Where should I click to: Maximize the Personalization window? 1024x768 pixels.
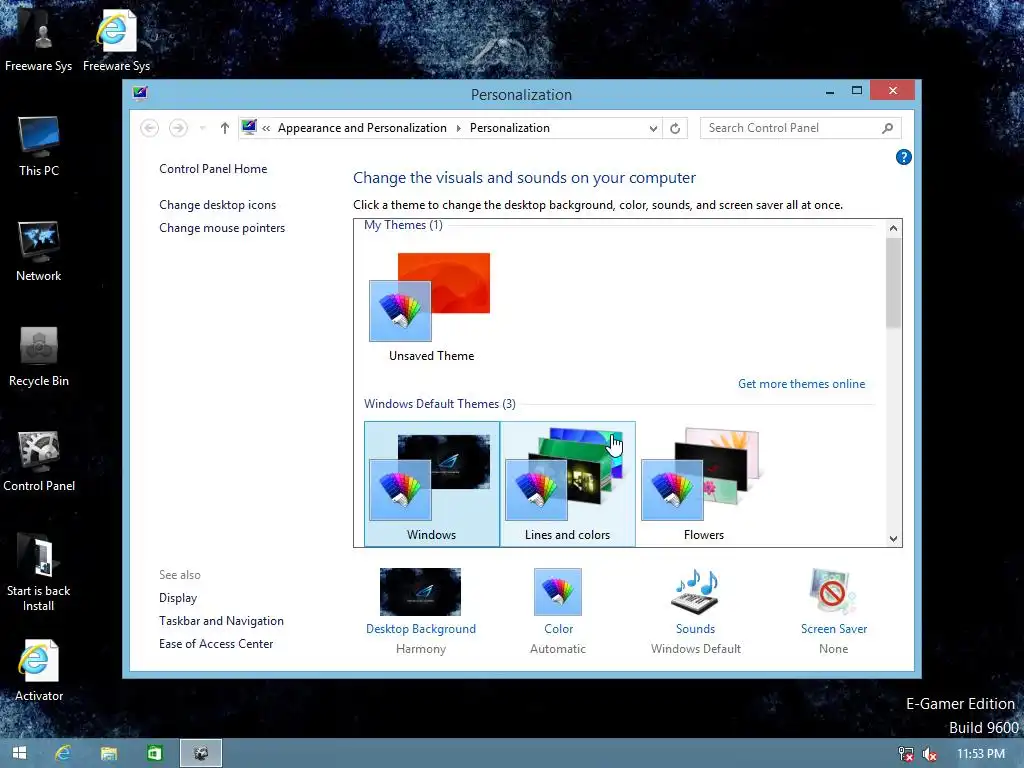coord(856,91)
